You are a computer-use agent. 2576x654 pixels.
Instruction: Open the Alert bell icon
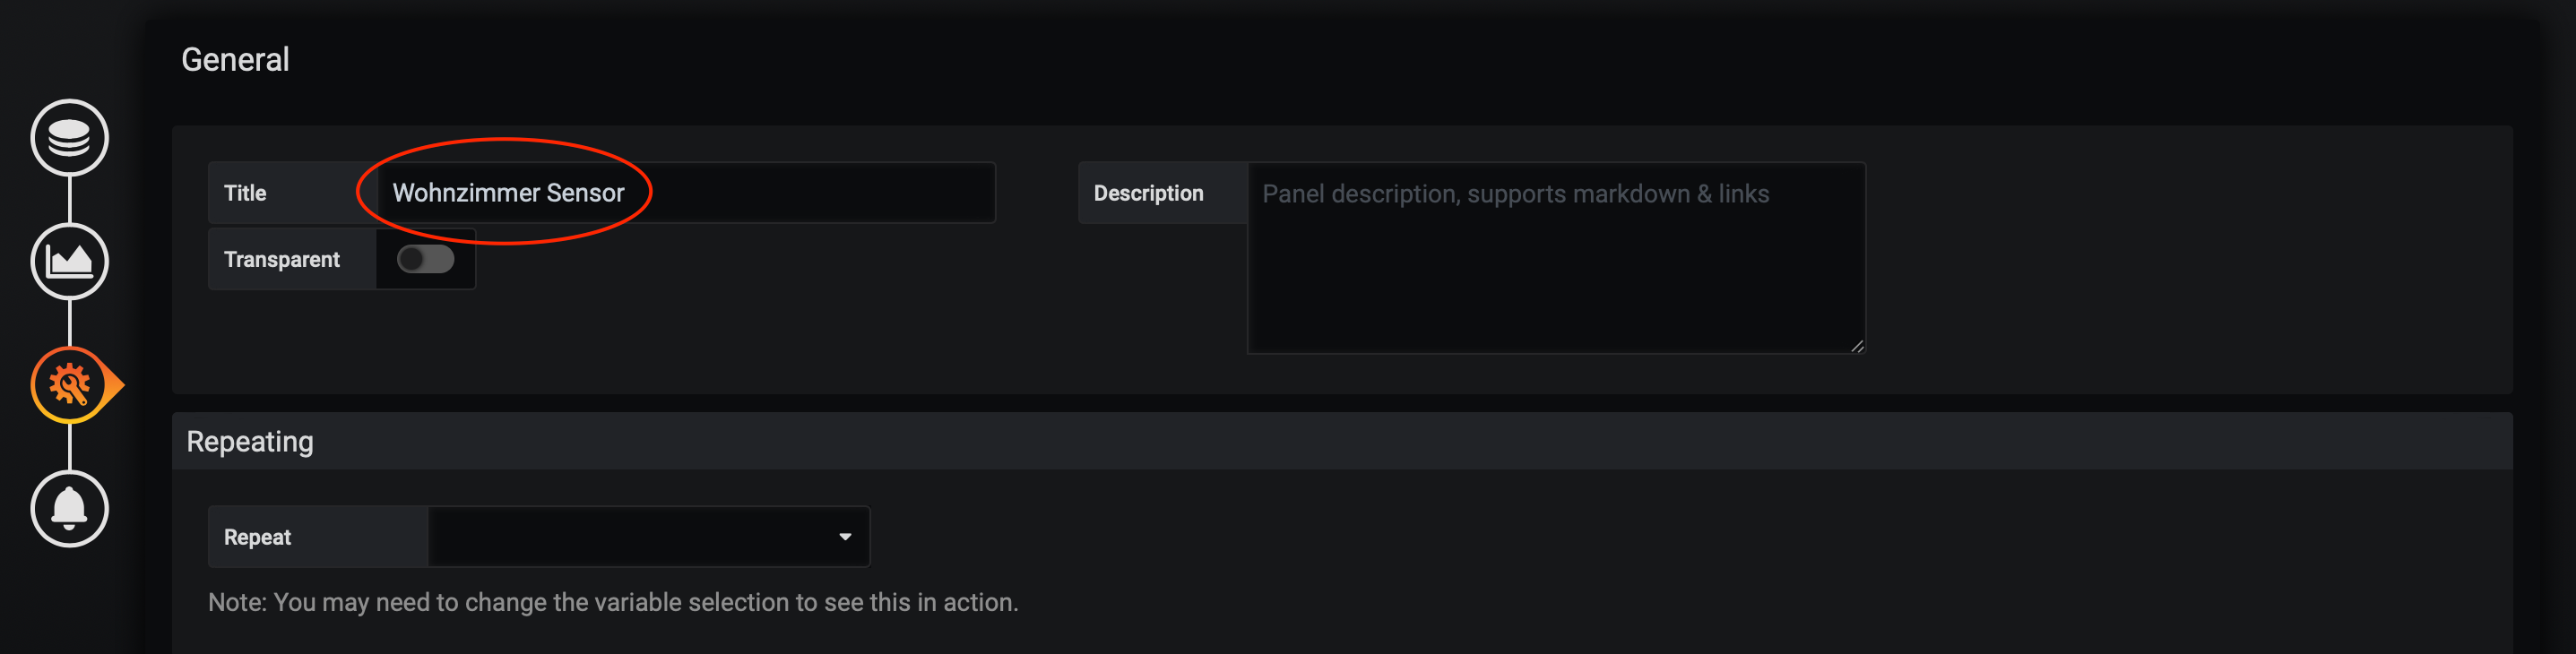[69, 509]
